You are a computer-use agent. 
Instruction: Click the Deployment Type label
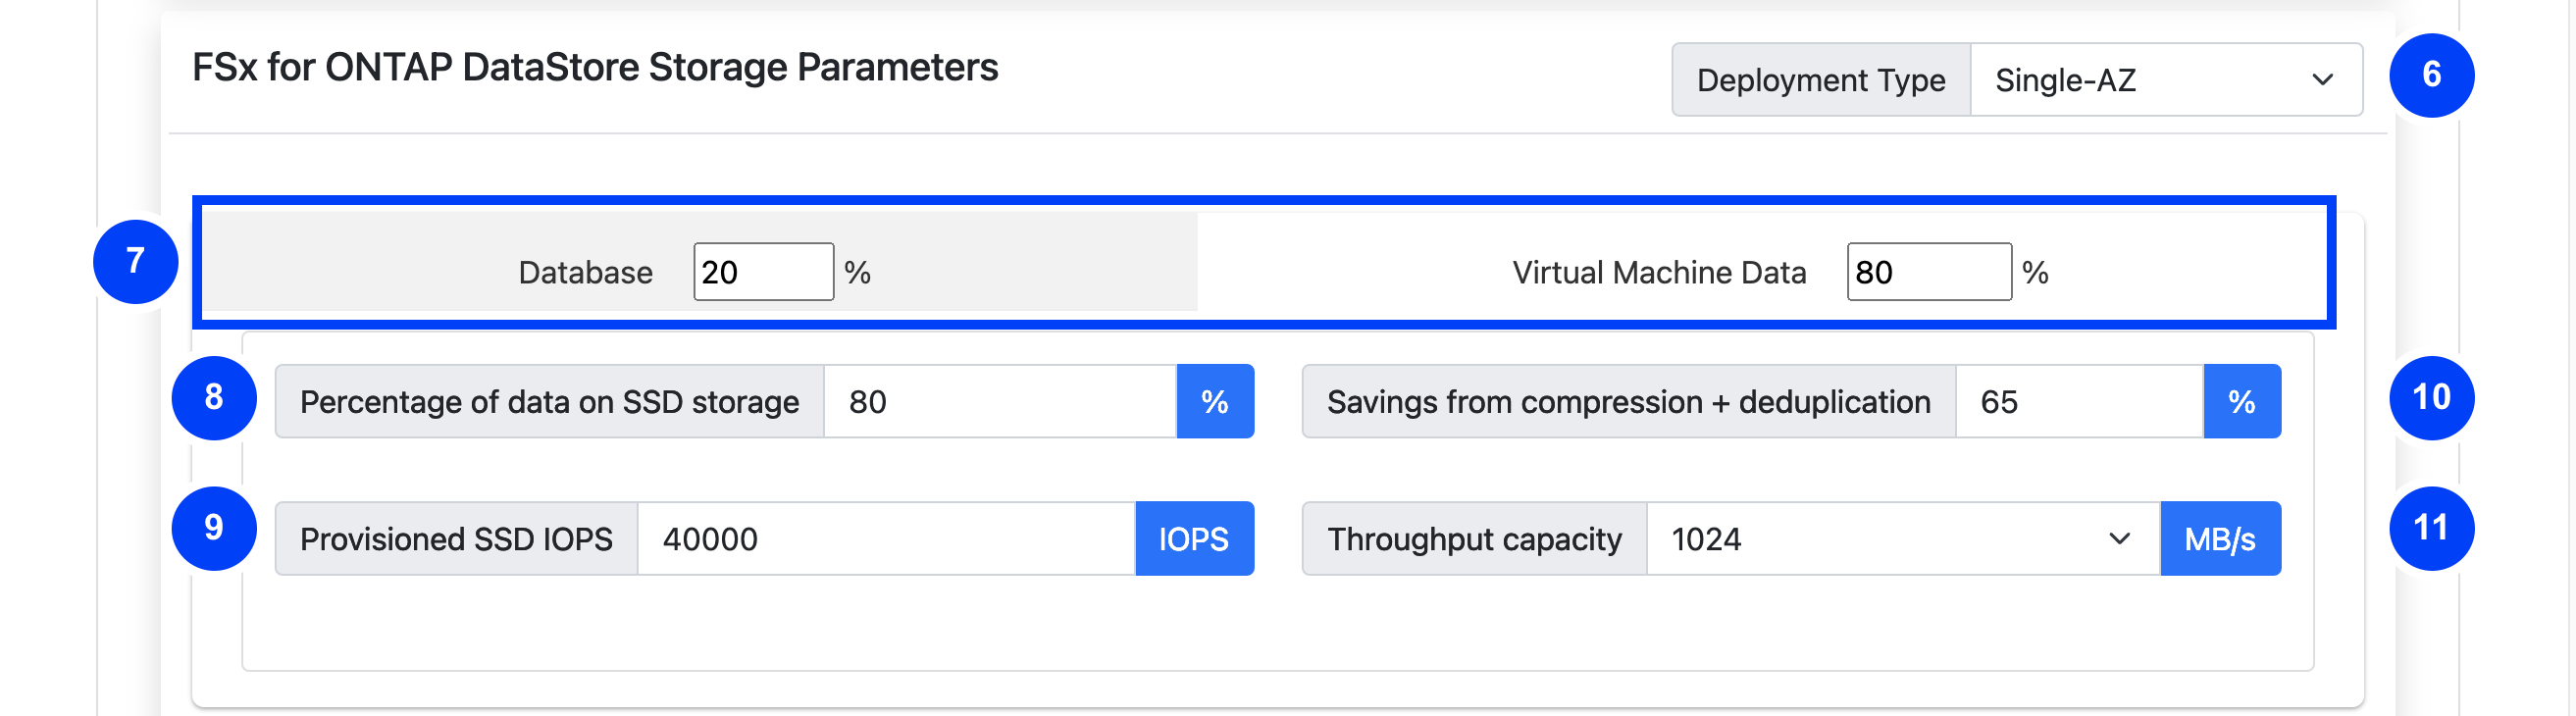(1820, 80)
